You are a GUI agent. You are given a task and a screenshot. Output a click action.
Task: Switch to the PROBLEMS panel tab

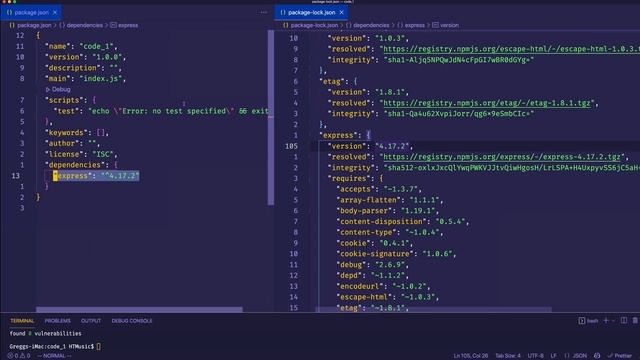(58, 321)
